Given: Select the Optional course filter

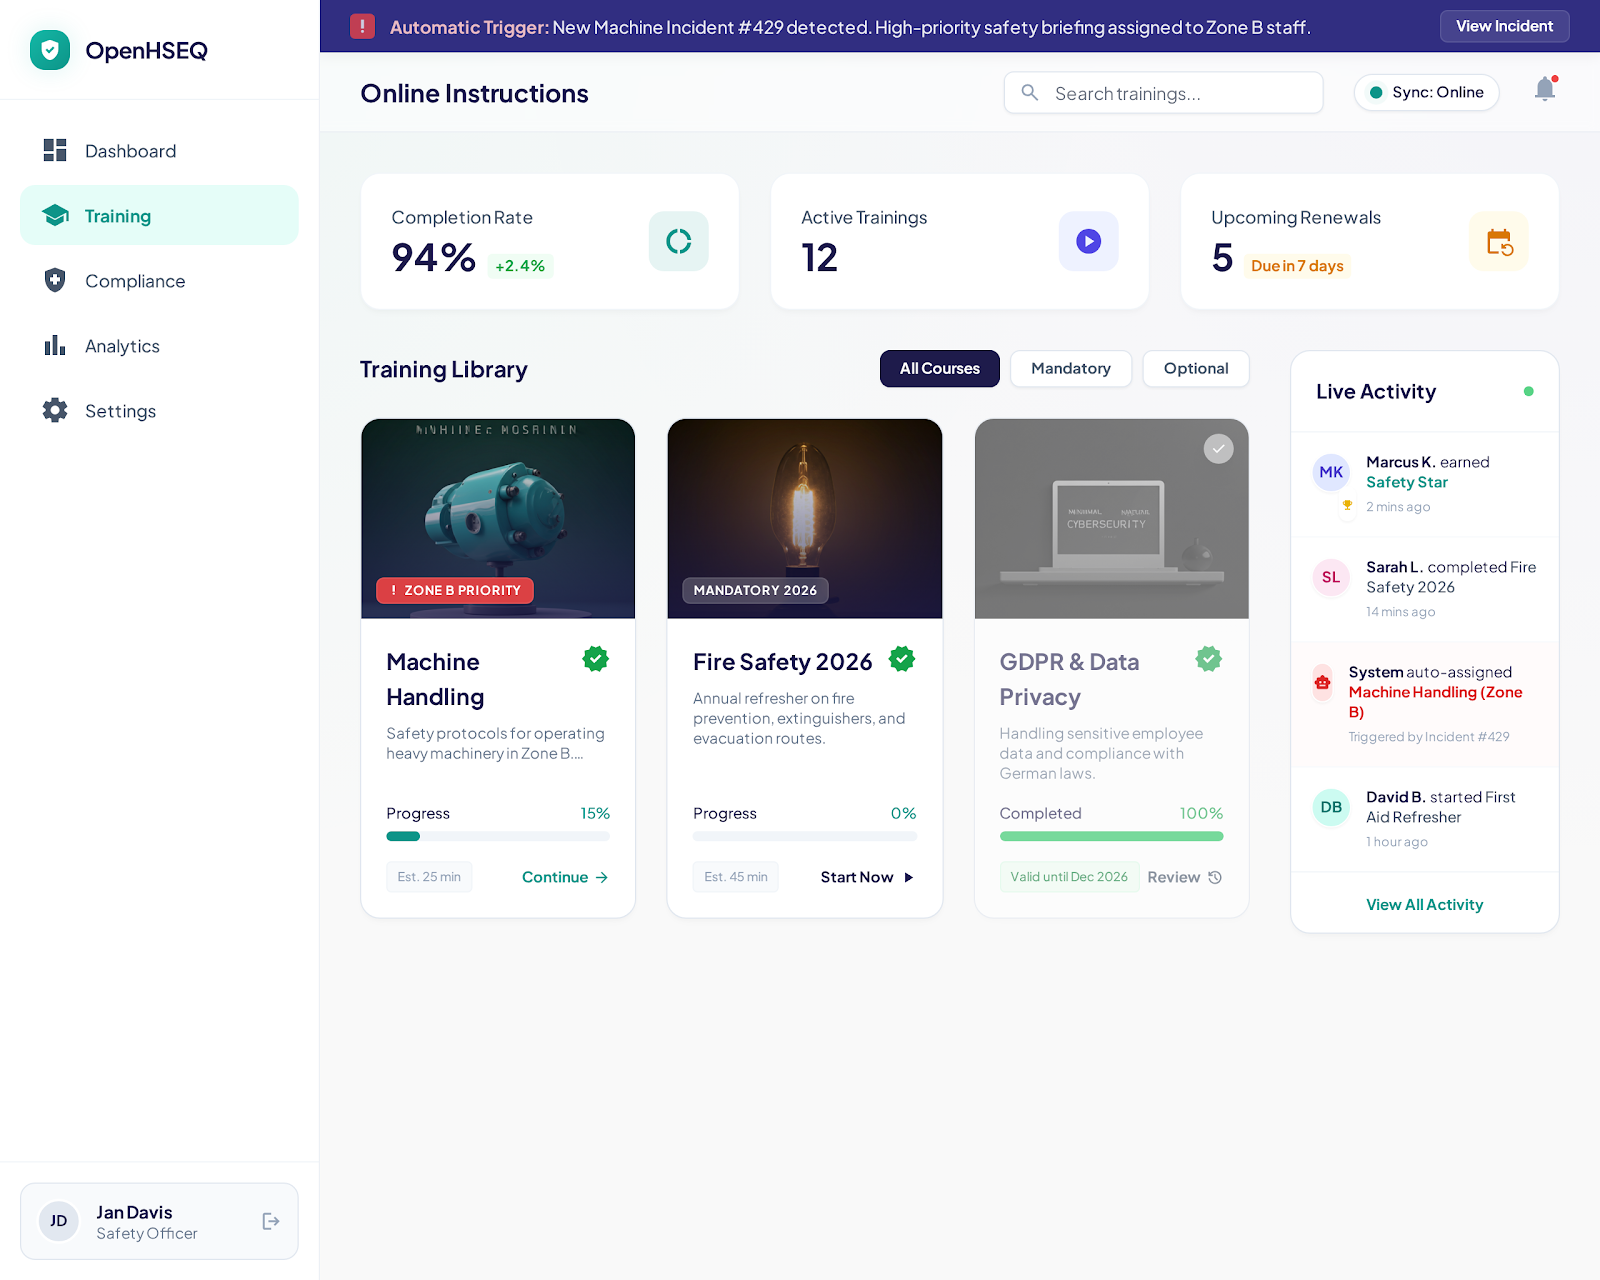Looking at the screenshot, I should (1195, 369).
